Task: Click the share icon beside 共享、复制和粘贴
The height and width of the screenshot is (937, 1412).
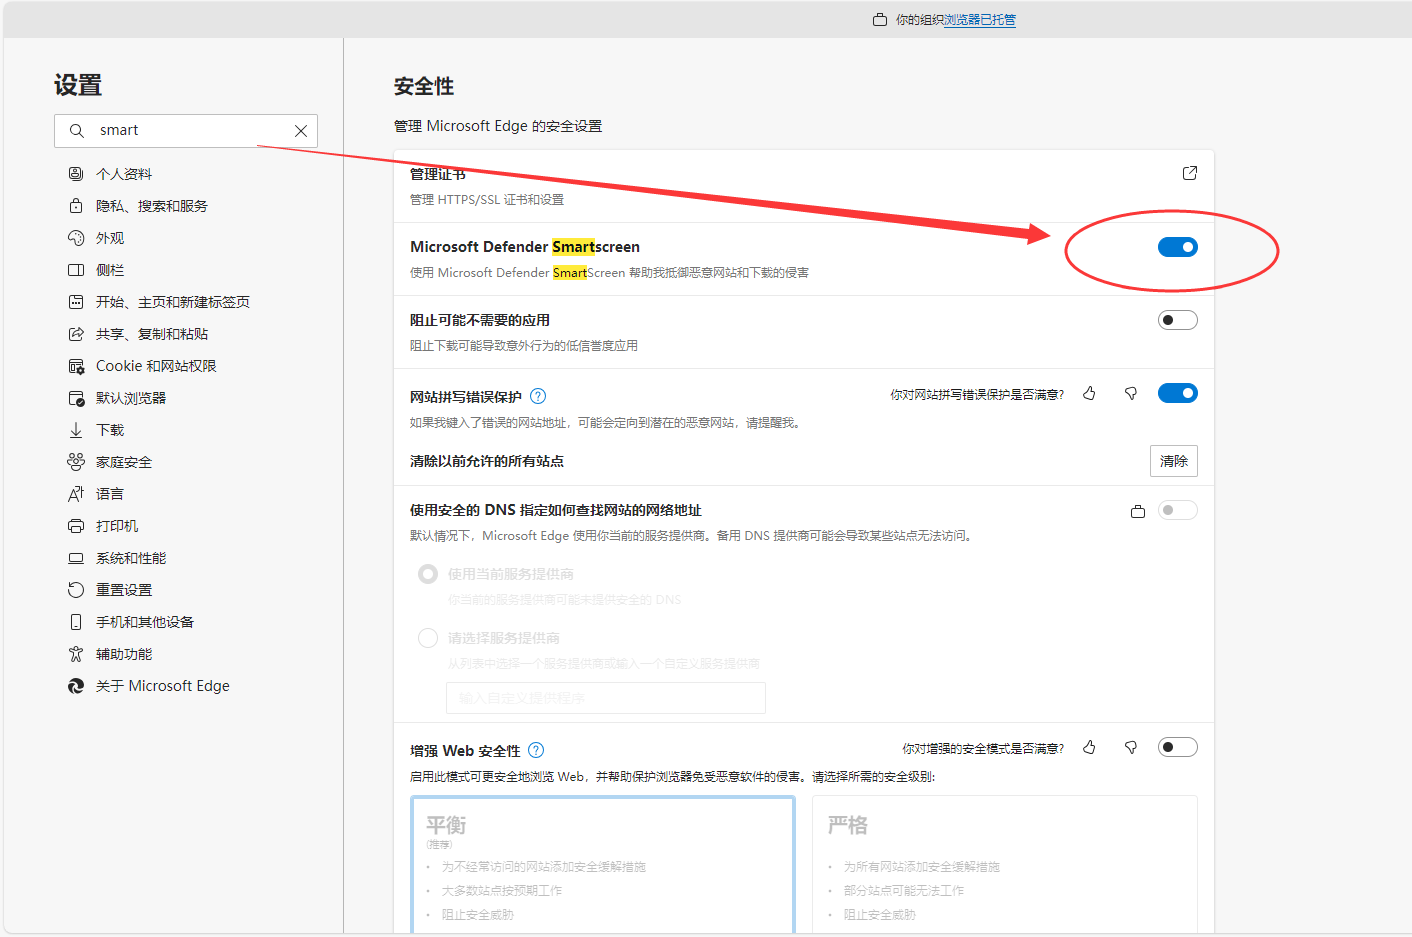Action: tap(76, 334)
